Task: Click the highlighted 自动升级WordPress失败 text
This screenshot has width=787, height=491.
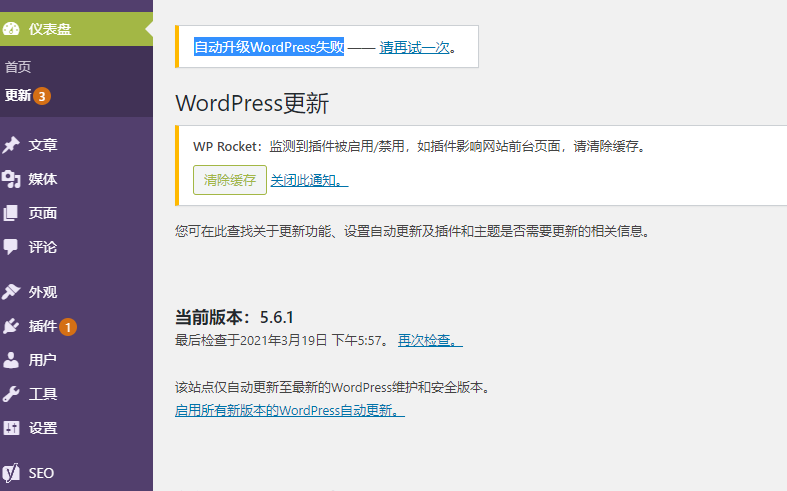Action: pos(269,47)
